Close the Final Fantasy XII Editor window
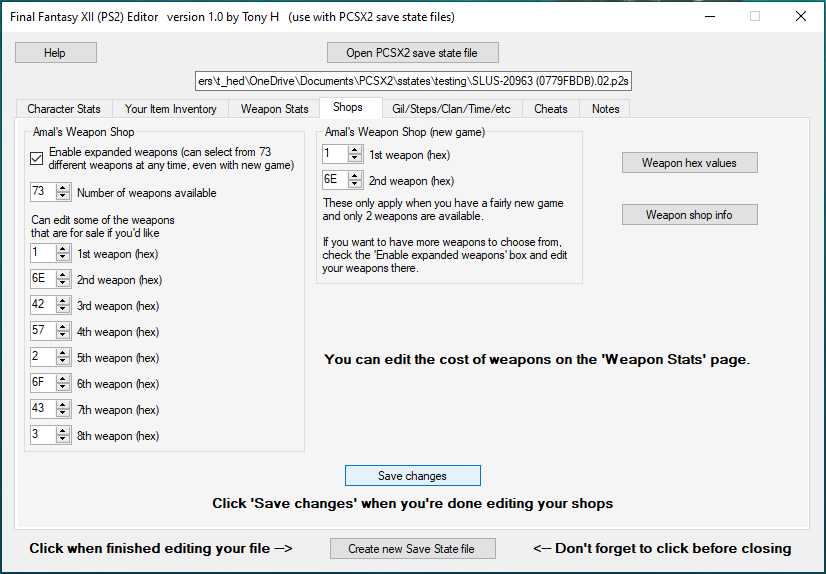The image size is (826, 574). [x=801, y=16]
